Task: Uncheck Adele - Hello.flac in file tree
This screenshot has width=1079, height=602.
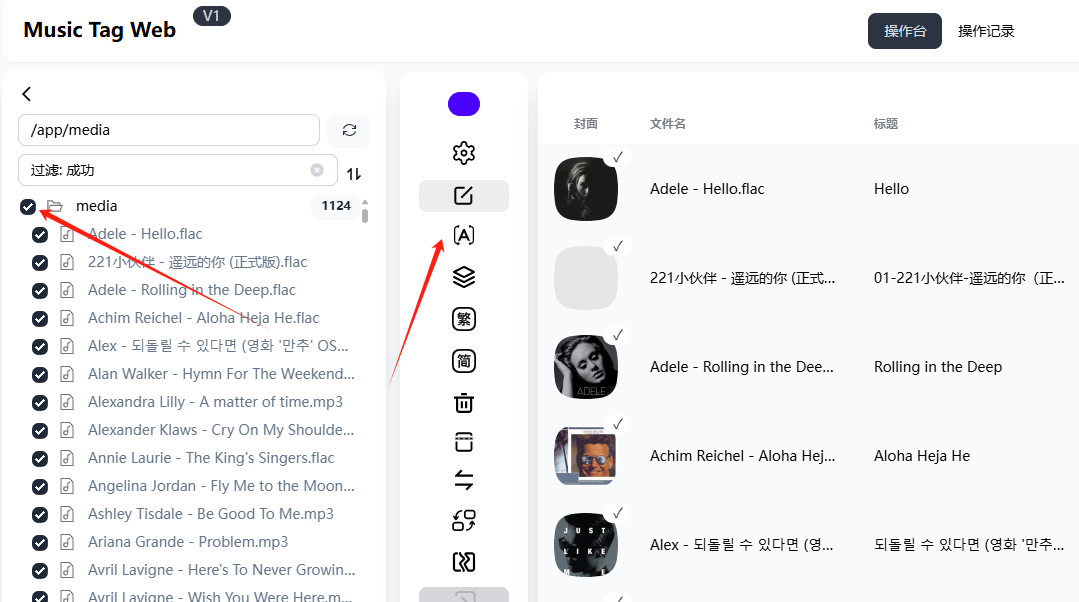Action: (x=40, y=235)
